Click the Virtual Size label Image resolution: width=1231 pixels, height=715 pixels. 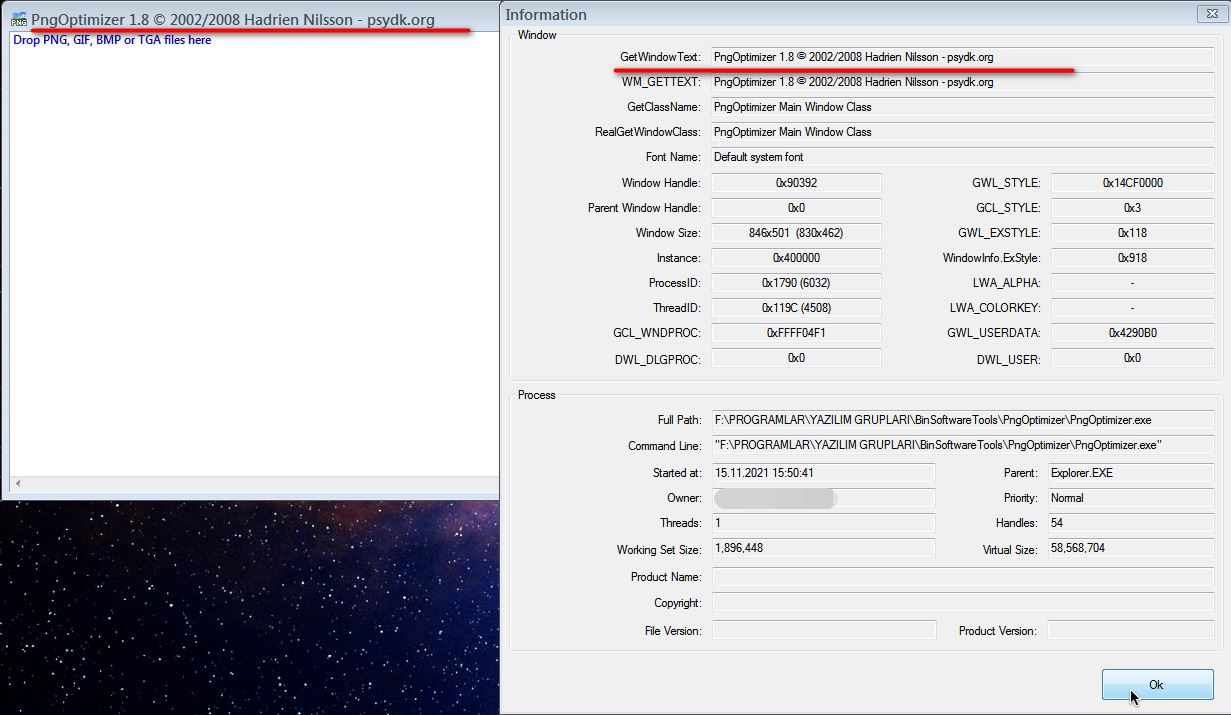1012,550
